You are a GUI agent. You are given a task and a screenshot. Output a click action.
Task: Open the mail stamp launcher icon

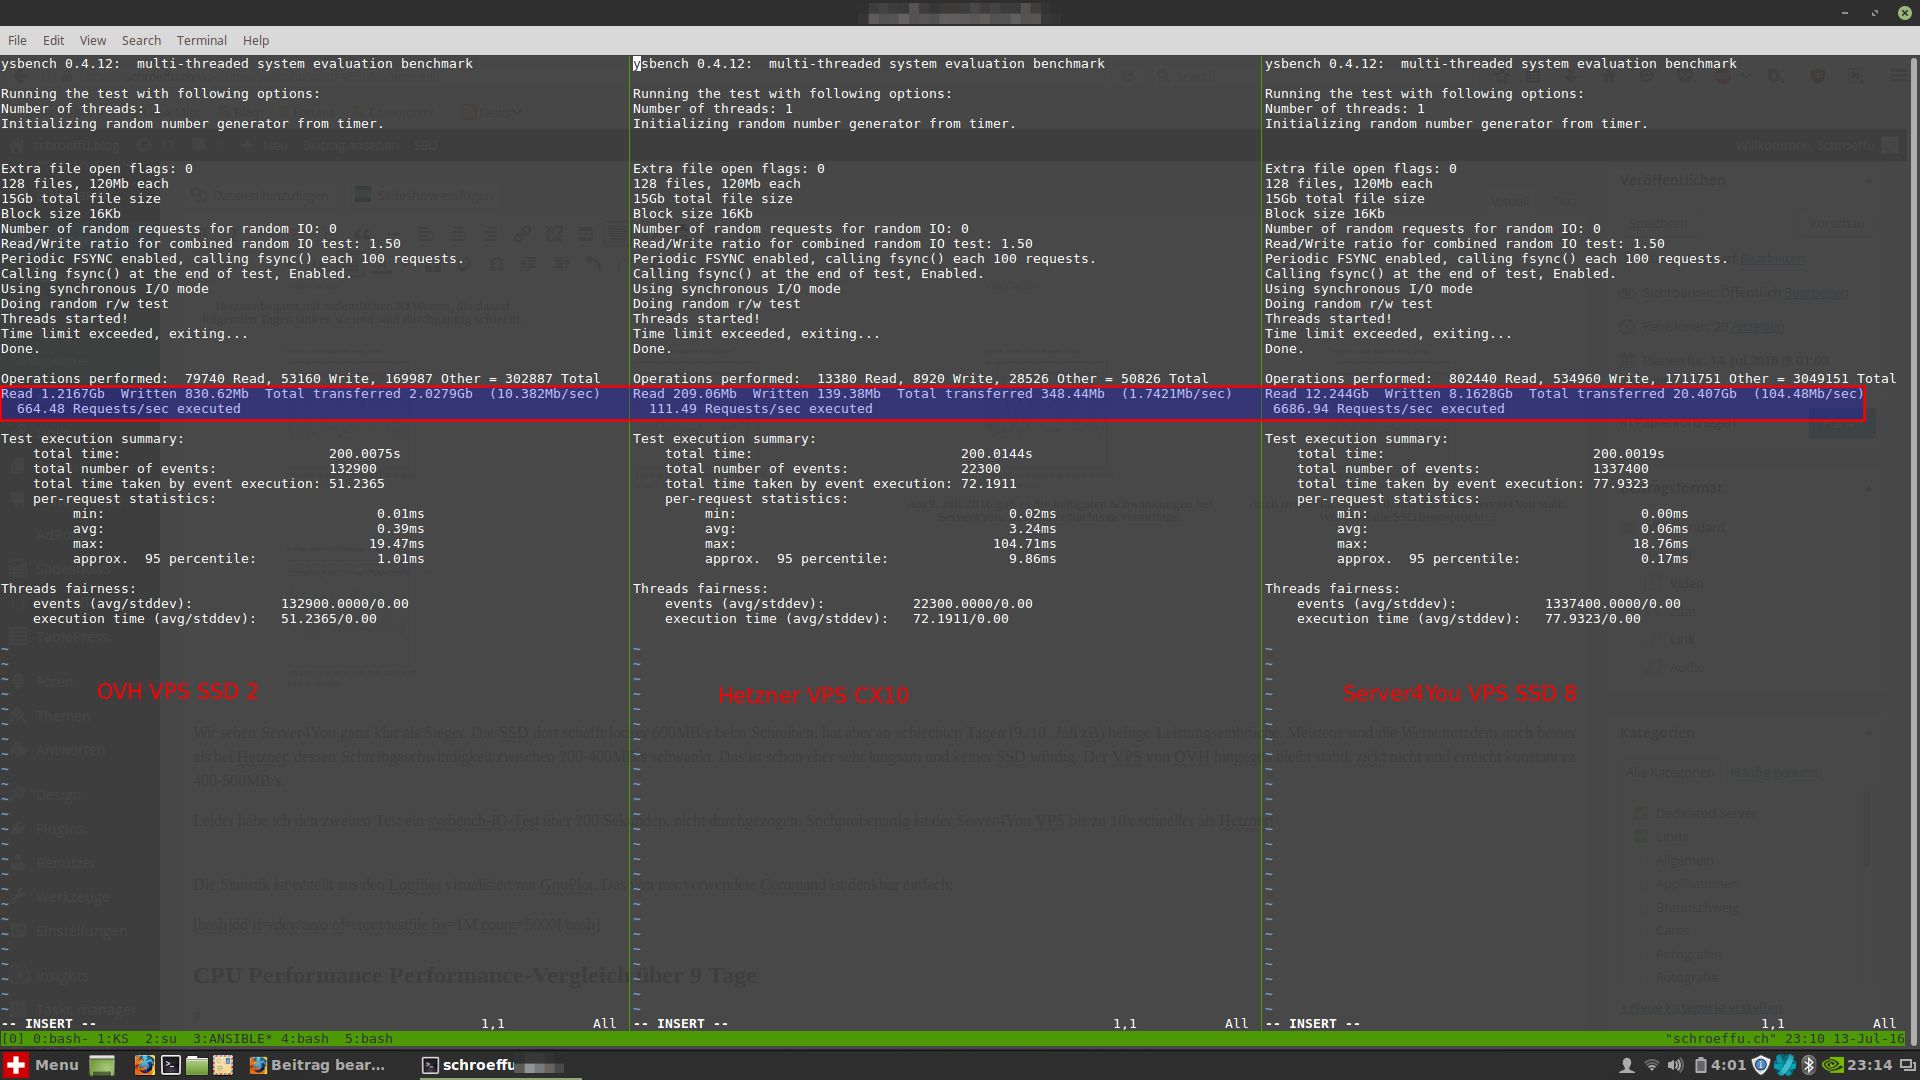pos(222,1065)
